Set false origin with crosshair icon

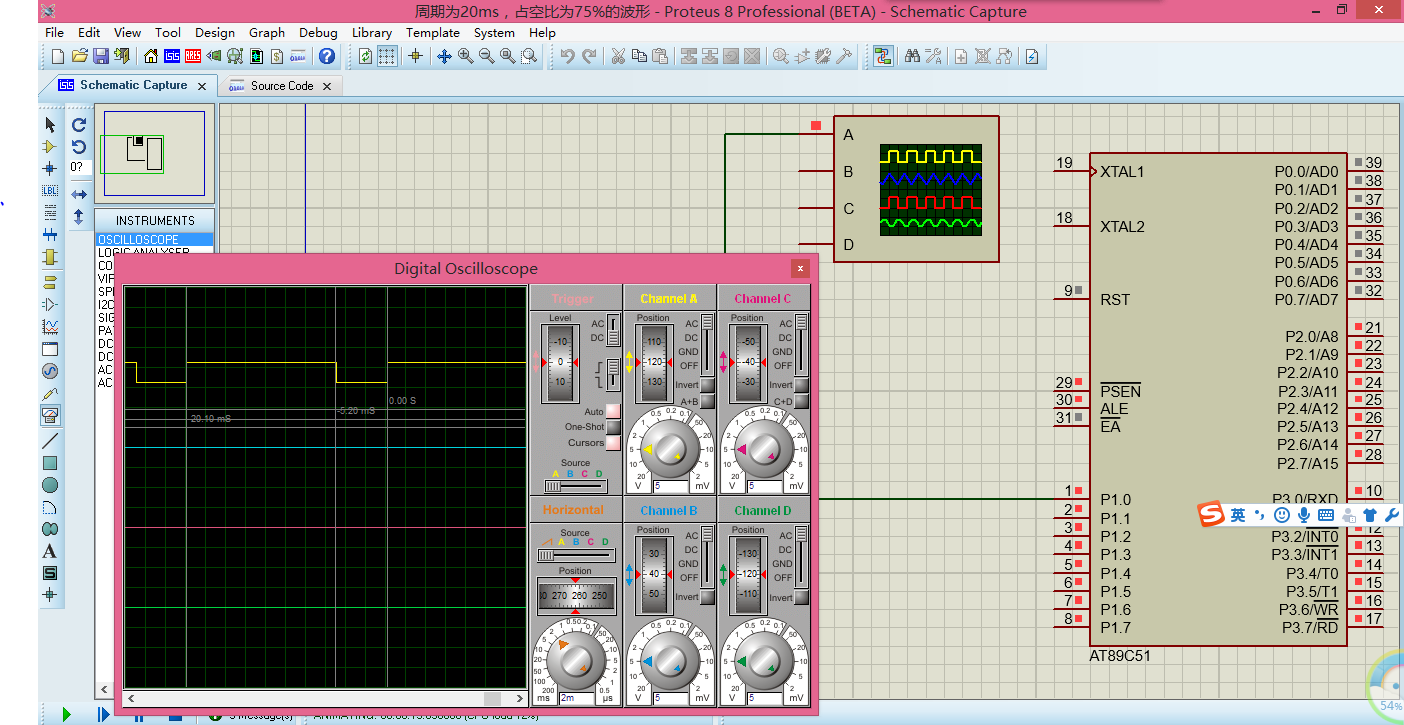click(x=415, y=56)
